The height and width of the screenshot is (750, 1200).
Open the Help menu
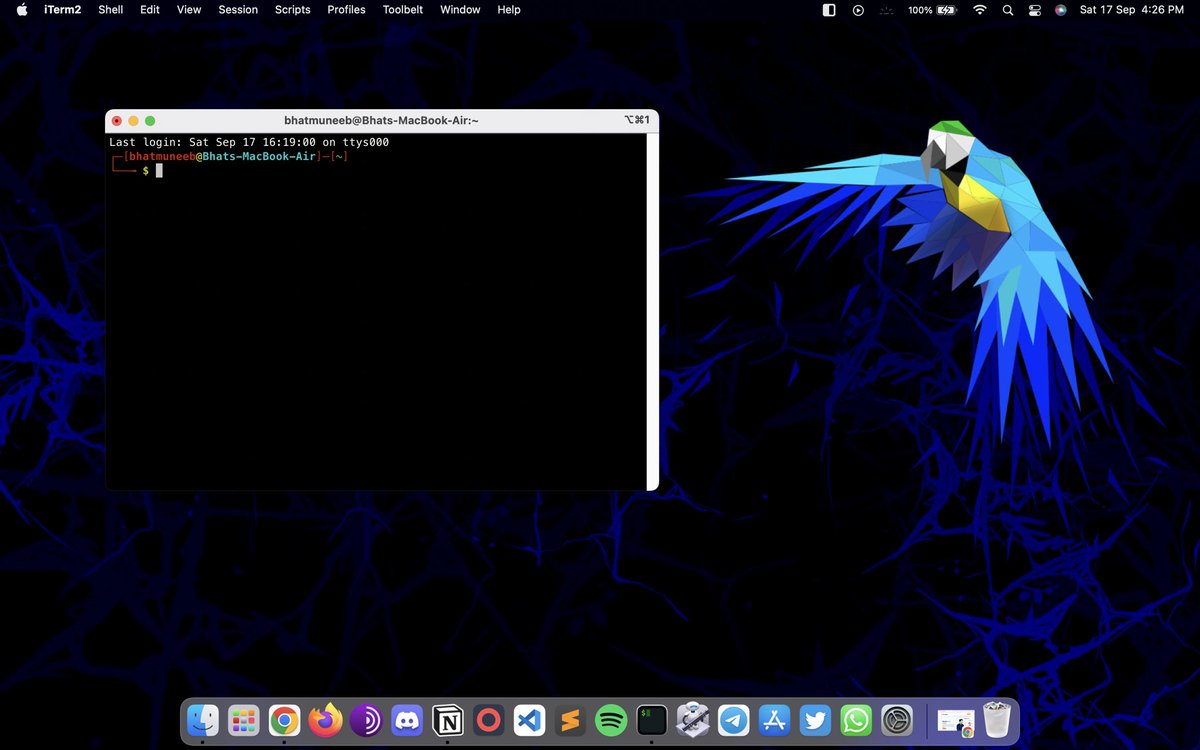pyautogui.click(x=509, y=10)
